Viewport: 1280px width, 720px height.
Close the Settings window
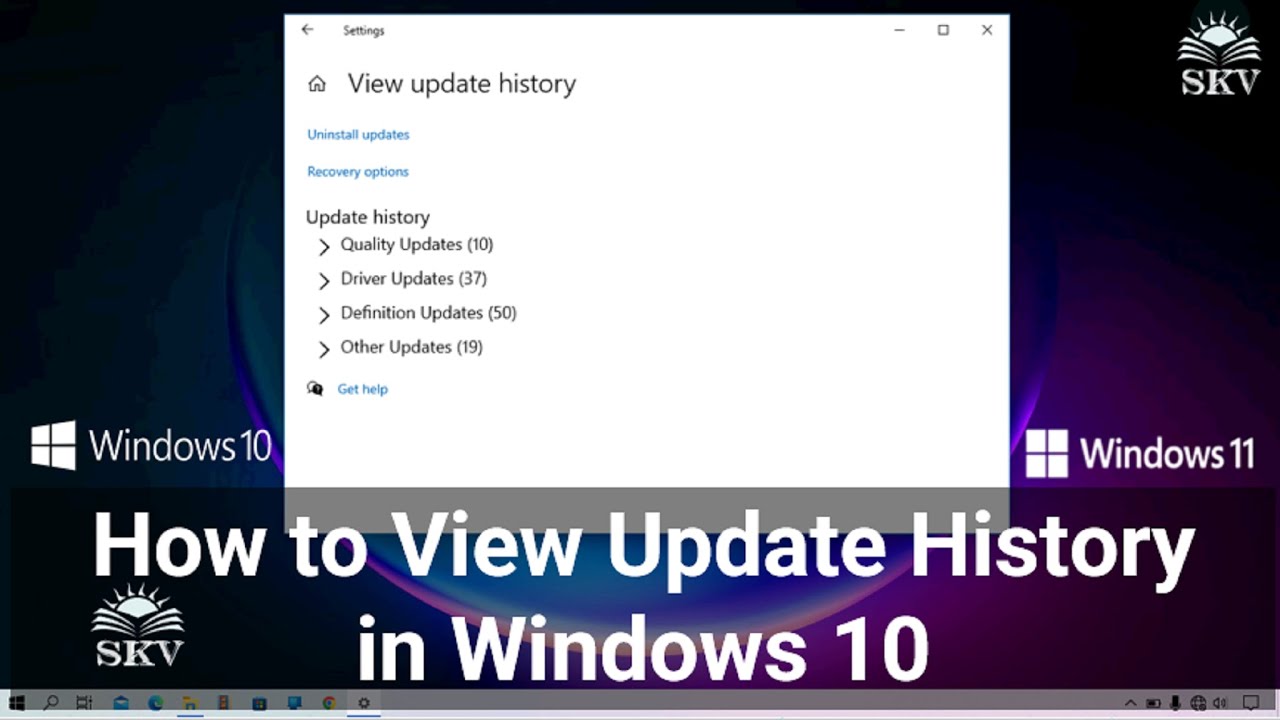(x=987, y=30)
